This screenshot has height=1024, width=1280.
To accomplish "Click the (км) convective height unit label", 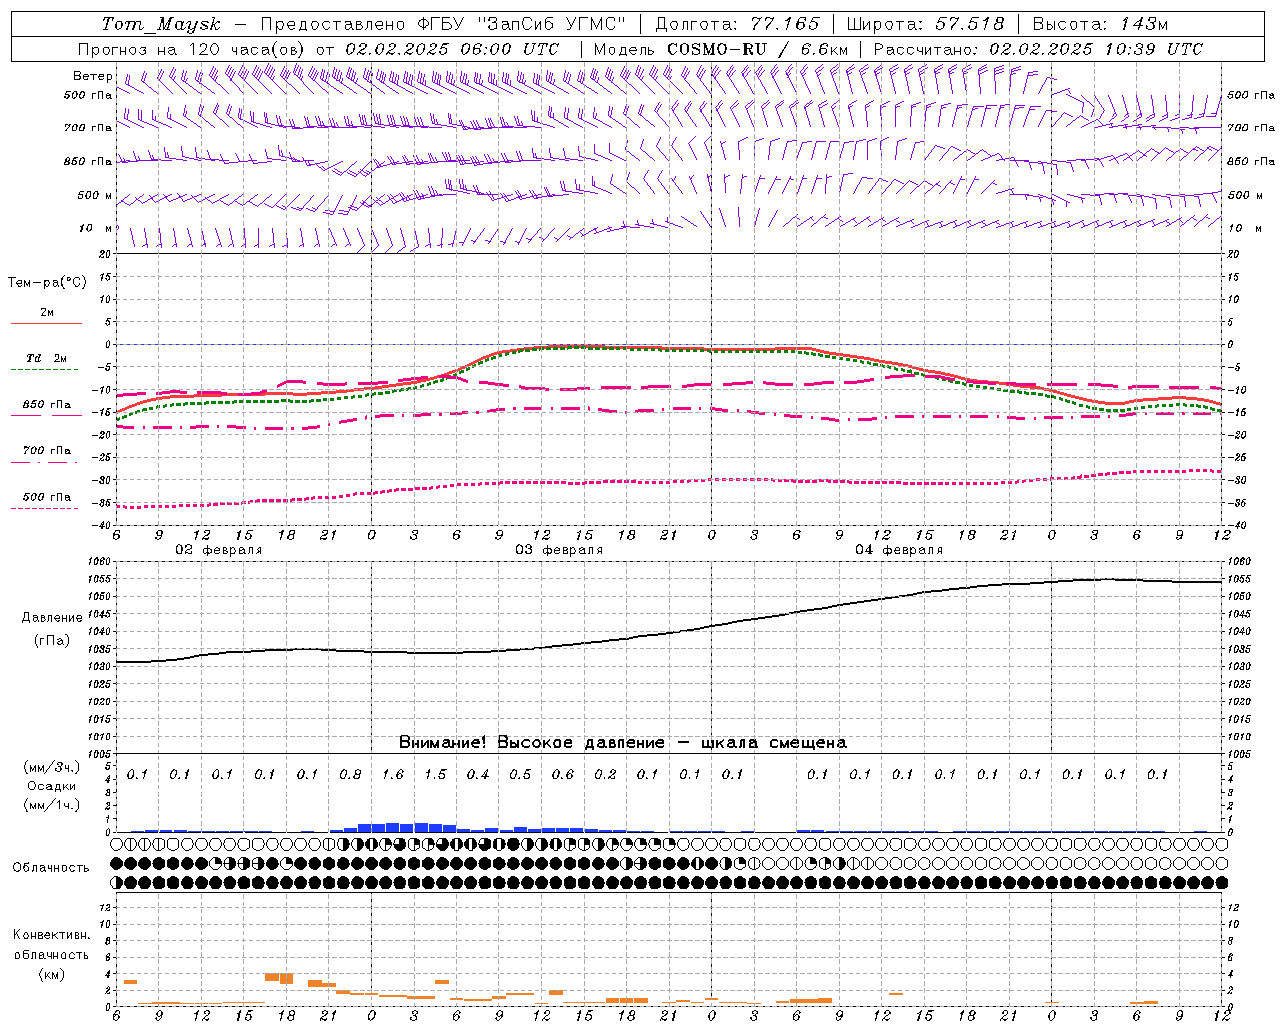I will (51, 974).
